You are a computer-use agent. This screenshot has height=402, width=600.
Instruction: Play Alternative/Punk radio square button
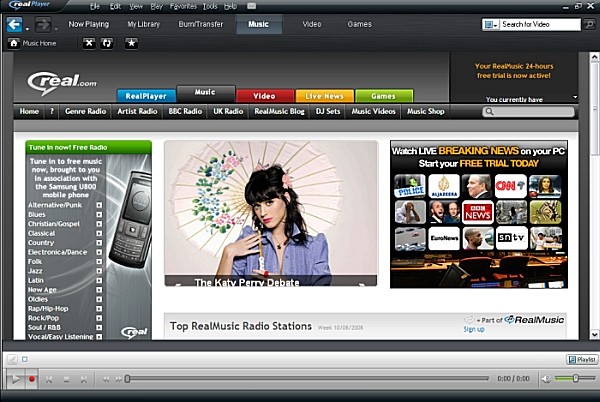click(99, 205)
